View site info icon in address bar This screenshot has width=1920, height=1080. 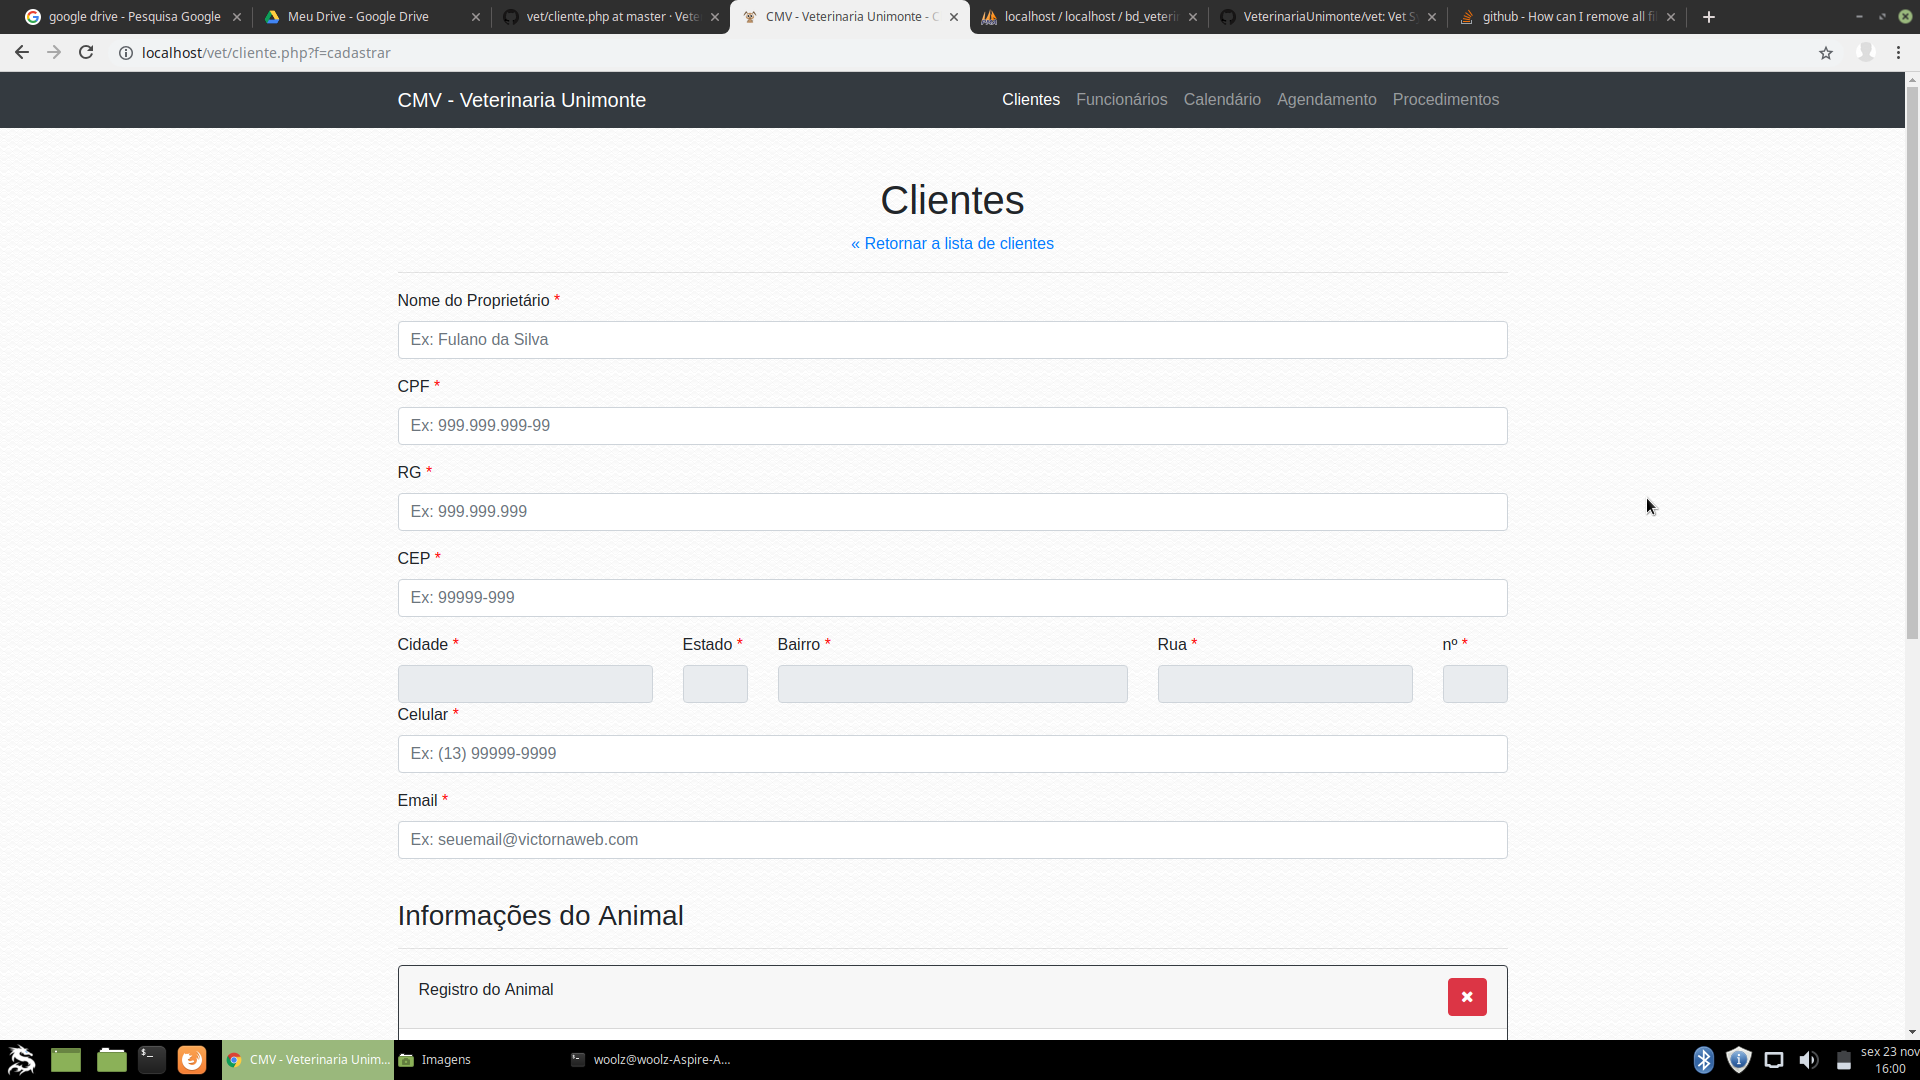126,53
